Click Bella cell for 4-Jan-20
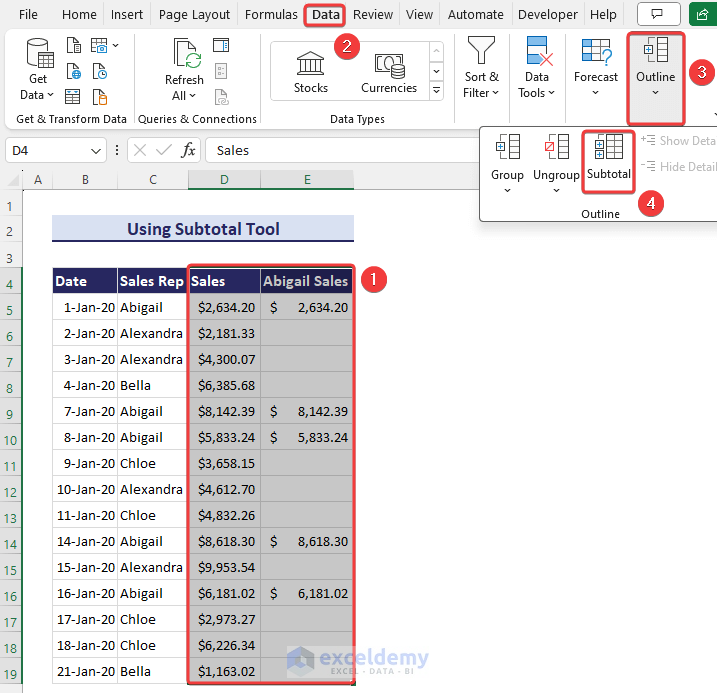Image resolution: width=717 pixels, height=693 pixels. pyautogui.click(x=152, y=385)
